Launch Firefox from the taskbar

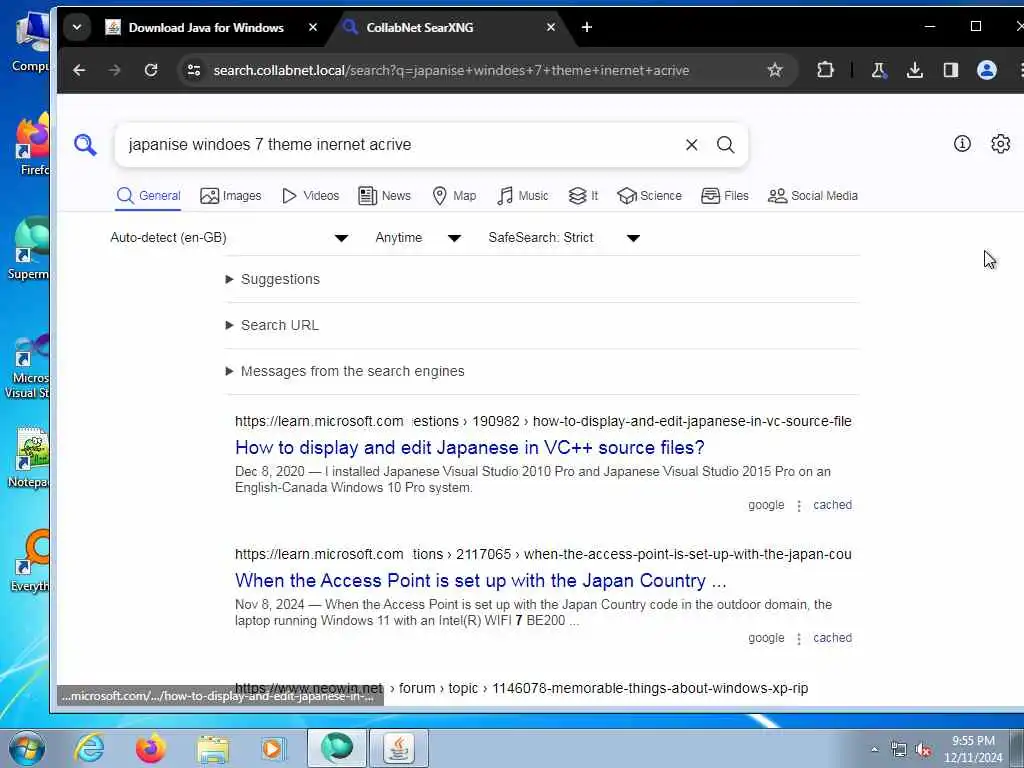point(151,748)
